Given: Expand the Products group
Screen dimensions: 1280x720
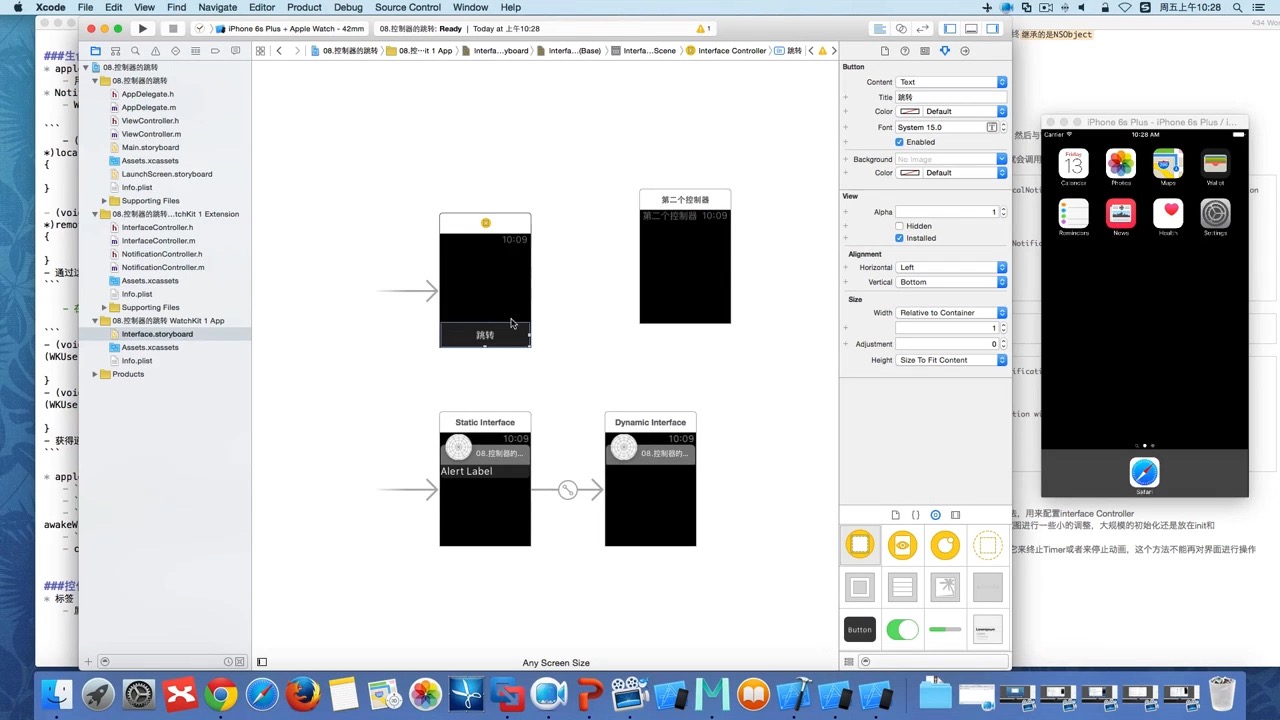Looking at the screenshot, I should [95, 374].
